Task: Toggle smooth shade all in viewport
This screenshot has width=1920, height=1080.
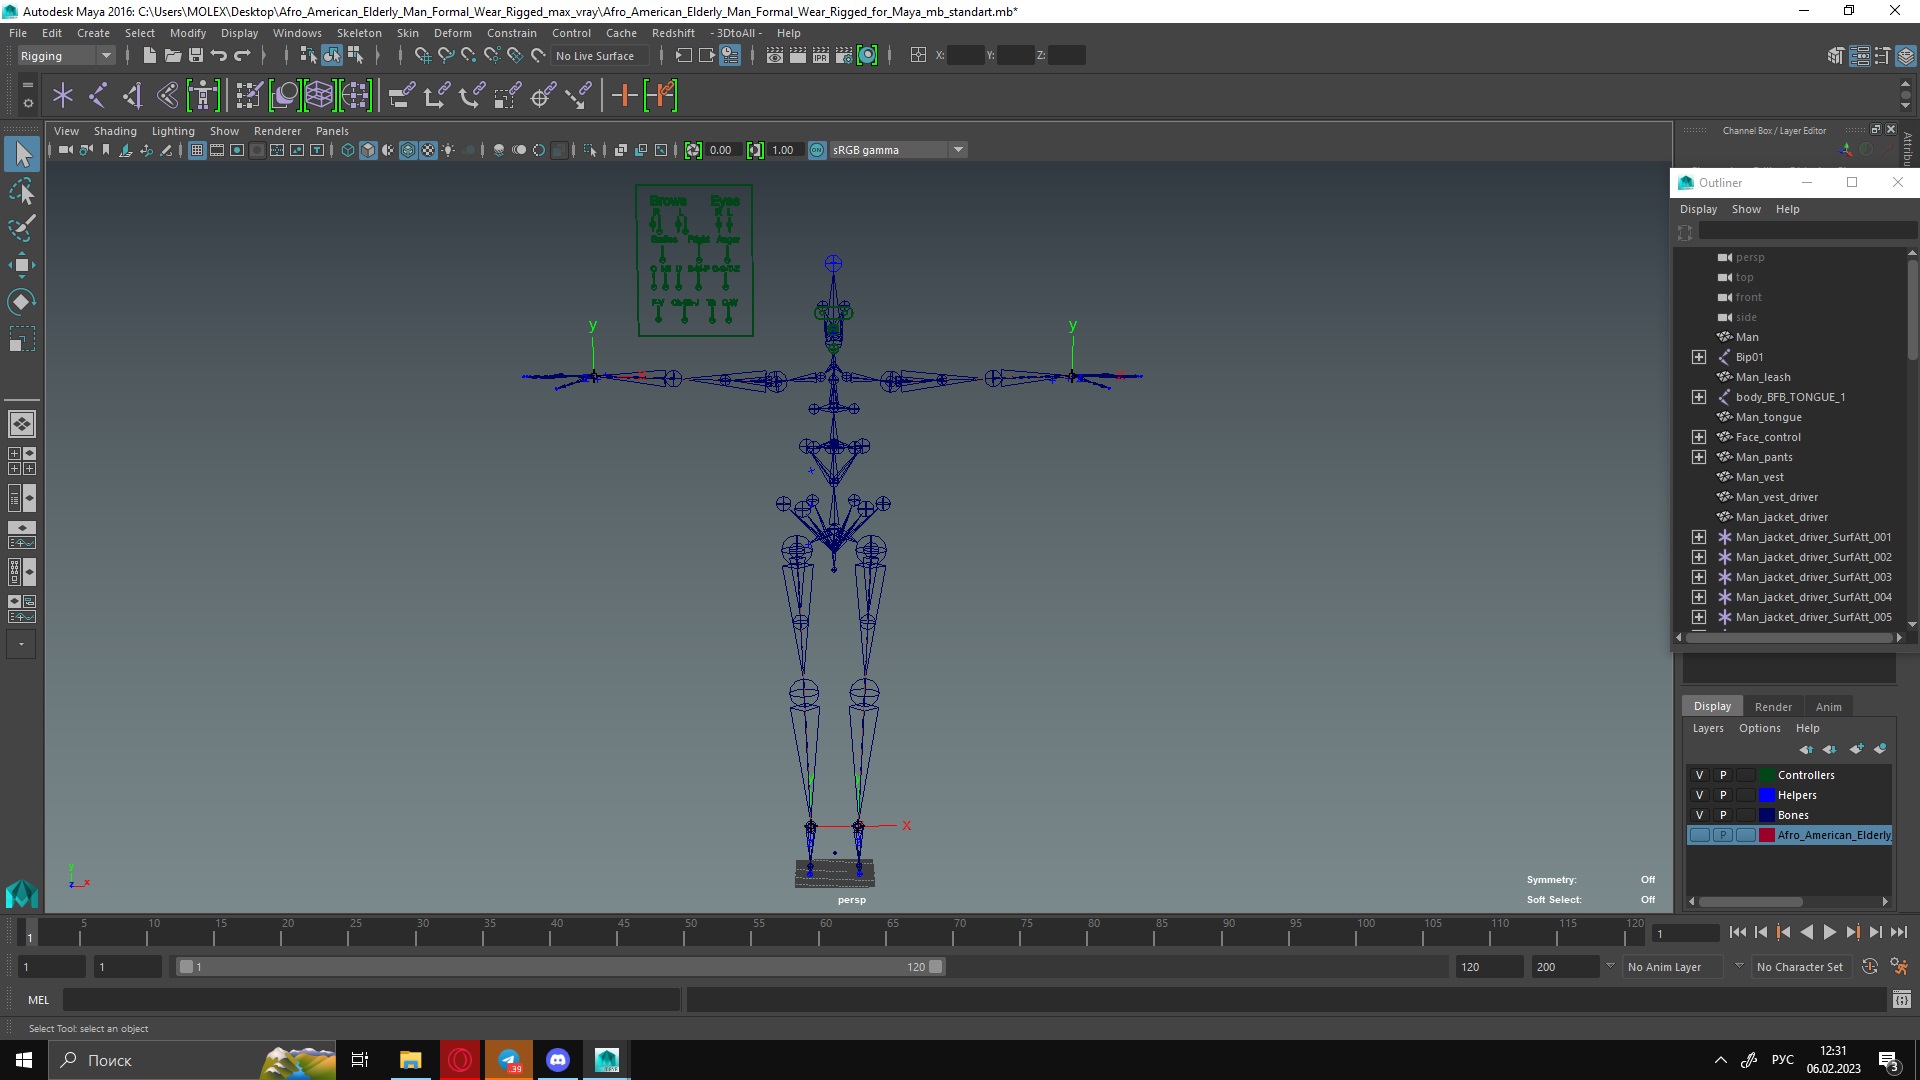Action: click(x=368, y=150)
